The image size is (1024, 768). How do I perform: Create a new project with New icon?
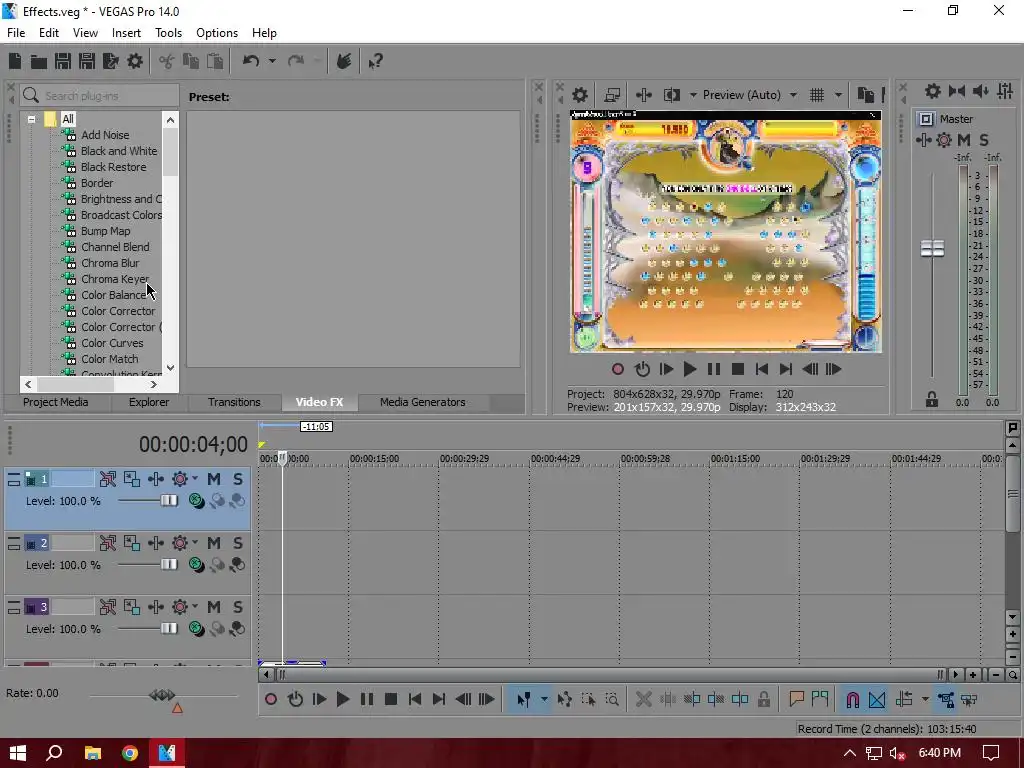[x=14, y=61]
